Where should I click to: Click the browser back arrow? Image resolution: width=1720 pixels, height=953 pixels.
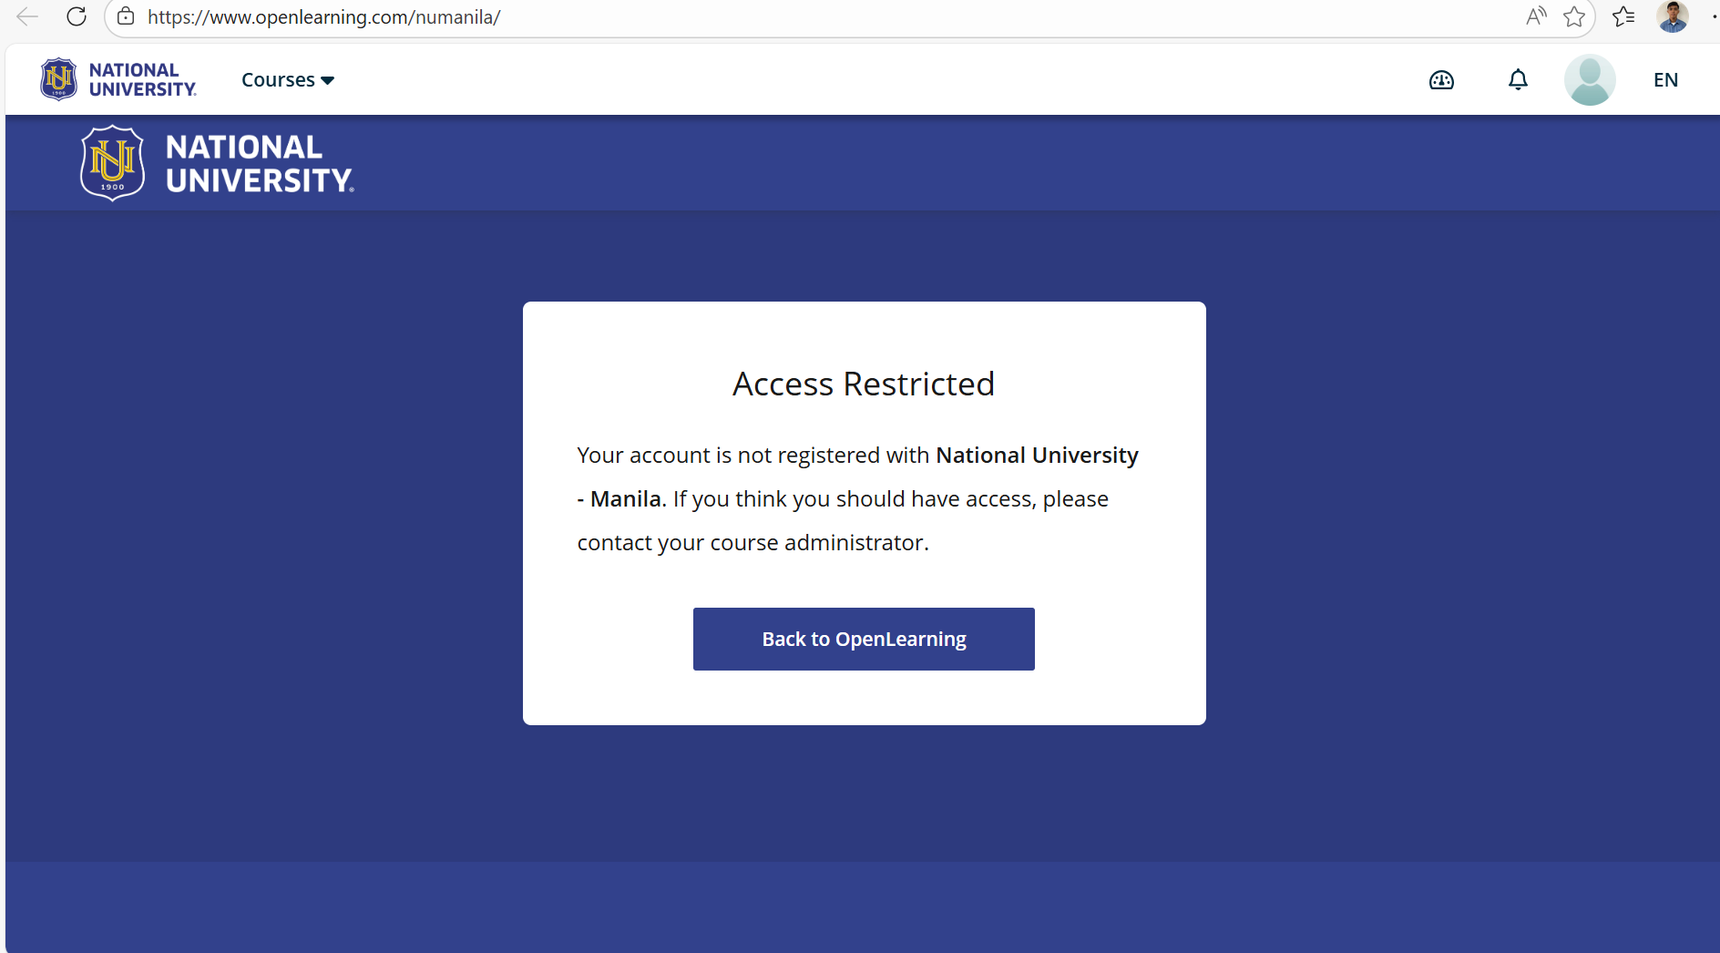28,17
